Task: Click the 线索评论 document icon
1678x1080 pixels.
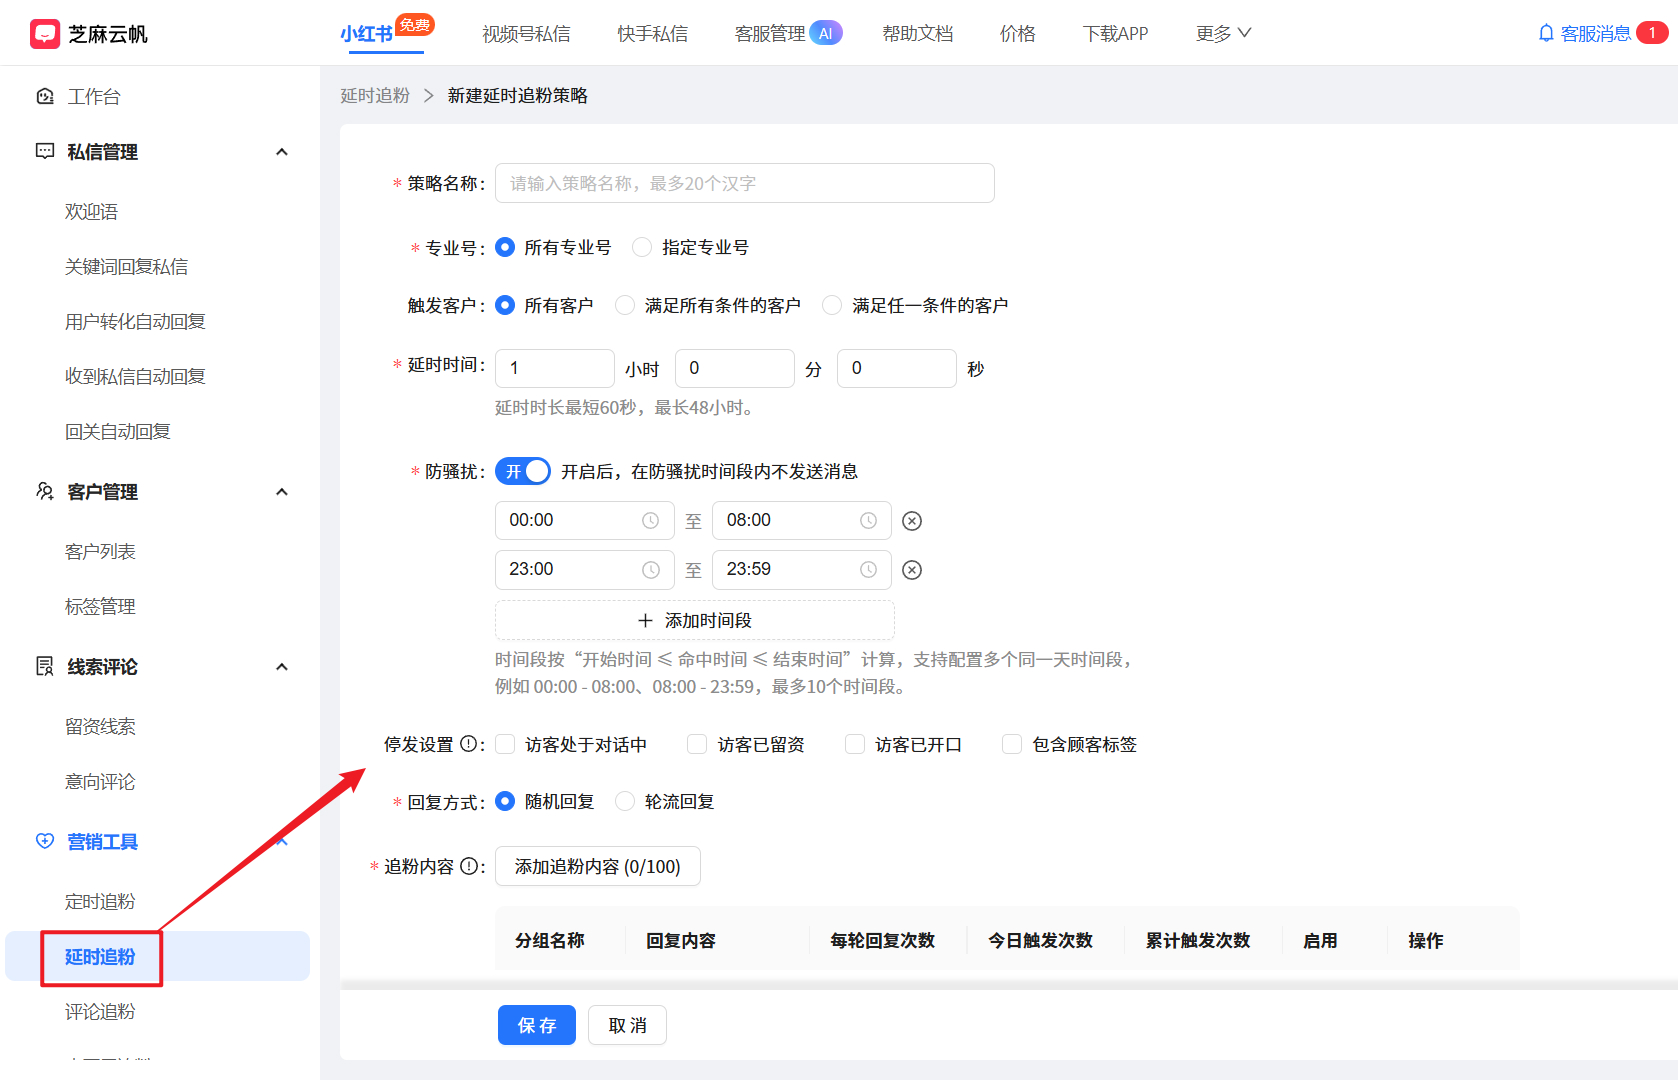Action: coord(45,666)
